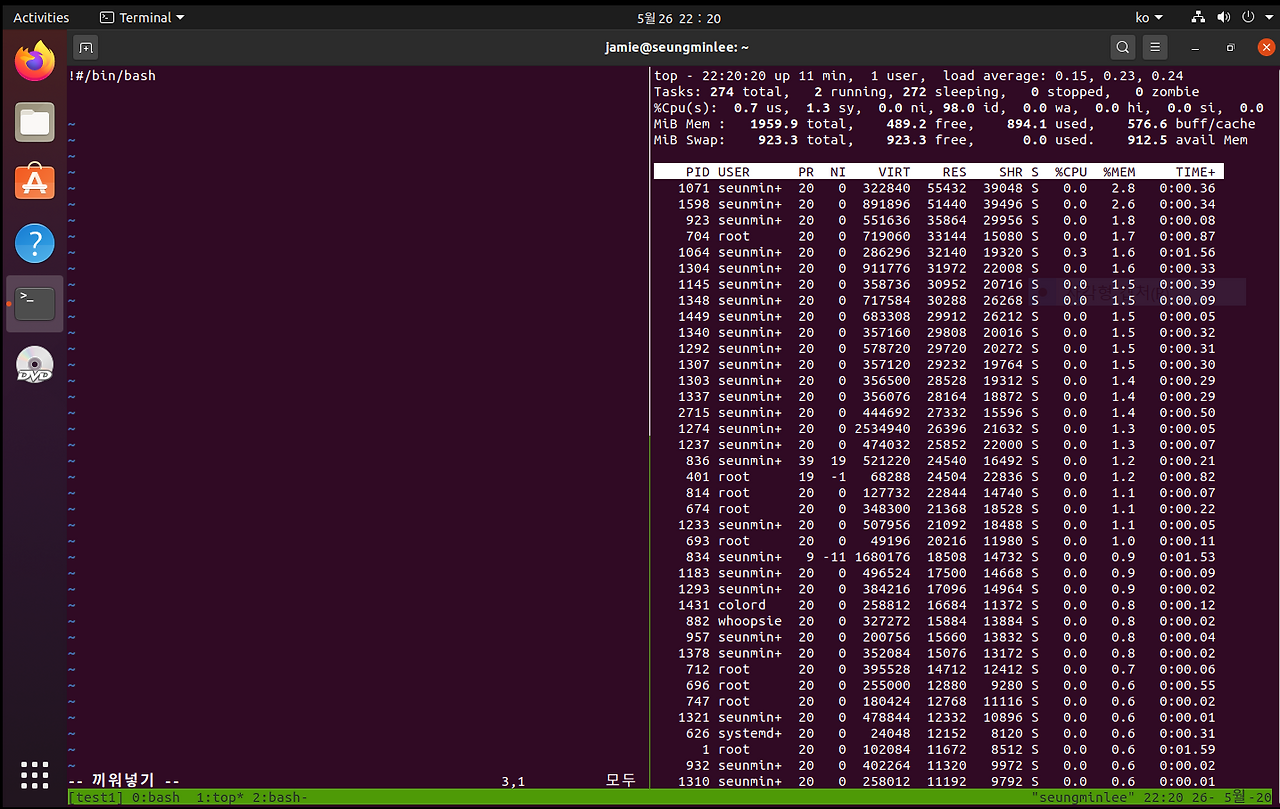Open the system menu arrow
The height and width of the screenshot is (809, 1280).
click(1267, 17)
